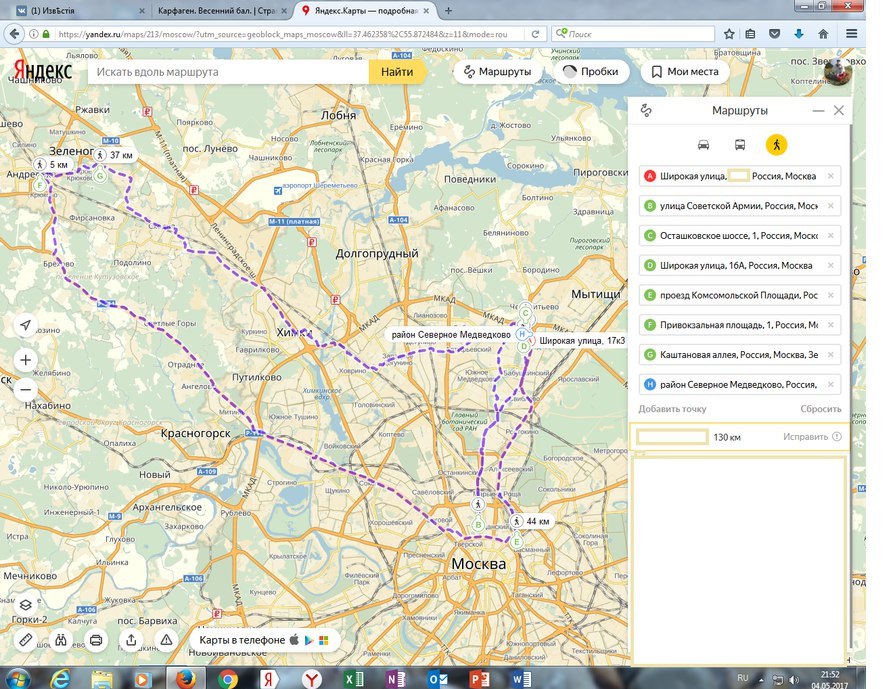Open the Windows Start menu
888x689 pixels.
click(17, 678)
